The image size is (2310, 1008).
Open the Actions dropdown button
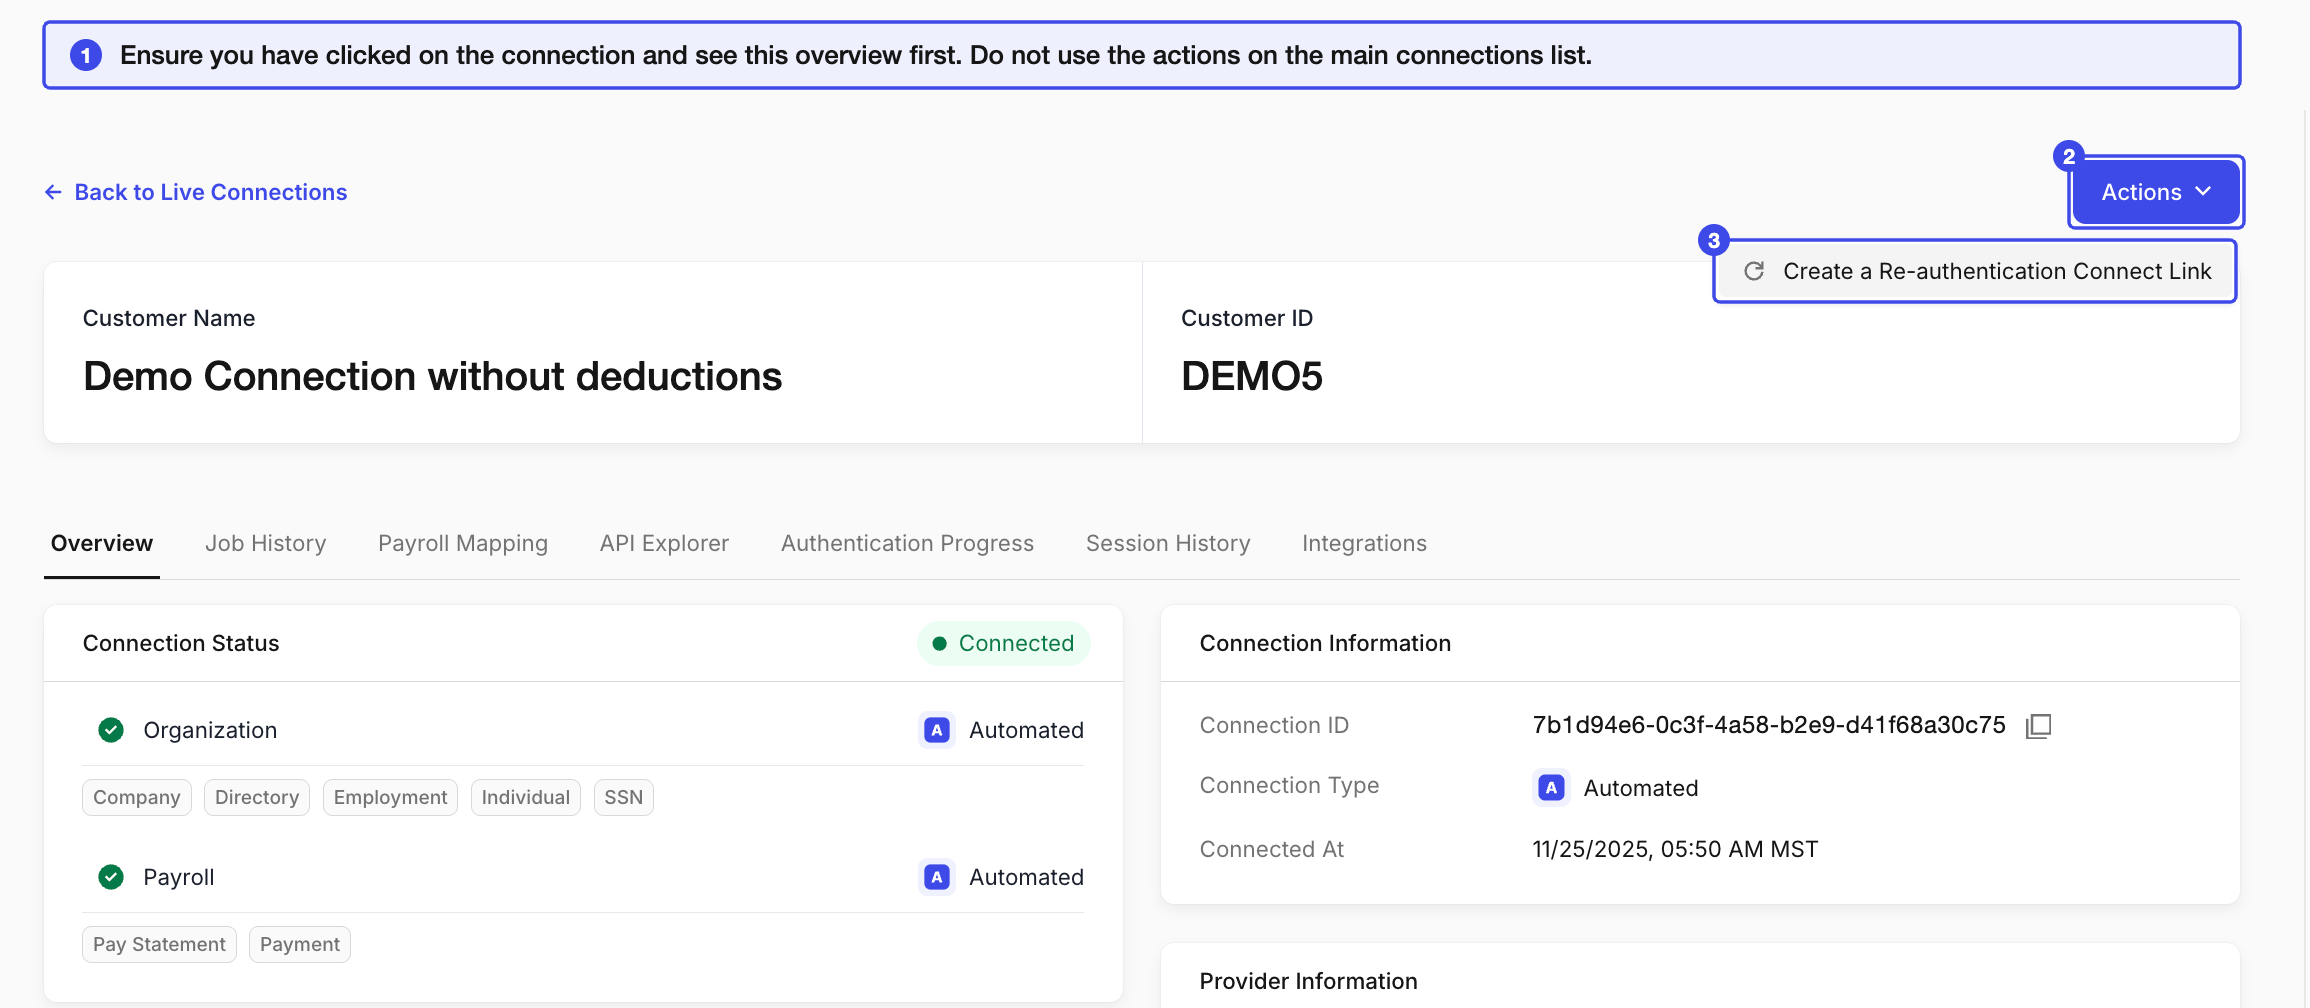[x=2156, y=192]
